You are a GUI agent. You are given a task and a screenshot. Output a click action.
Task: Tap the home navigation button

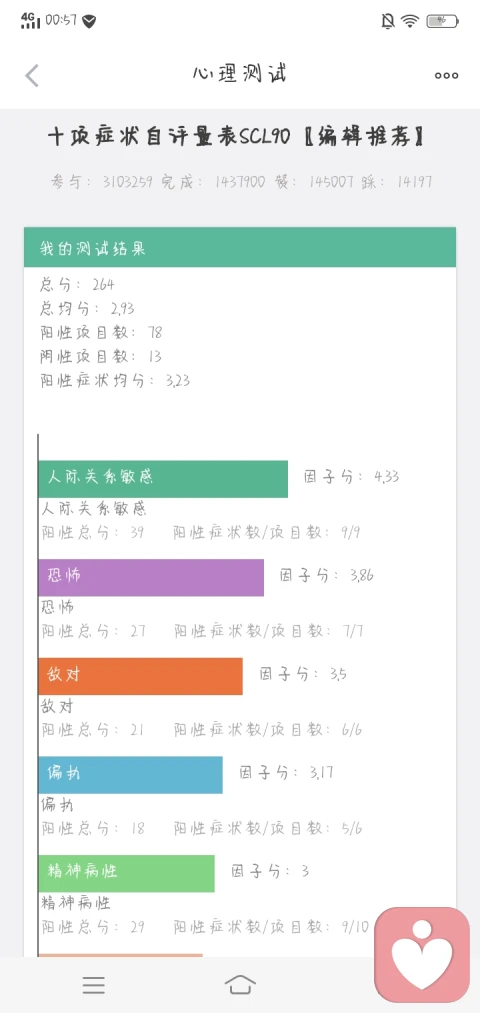[x=240, y=985]
